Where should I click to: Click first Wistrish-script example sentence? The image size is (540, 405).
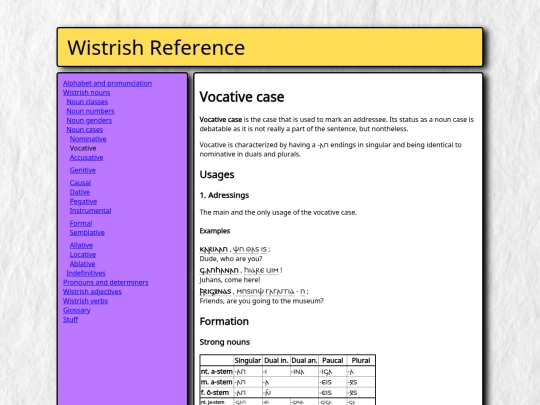(x=235, y=249)
